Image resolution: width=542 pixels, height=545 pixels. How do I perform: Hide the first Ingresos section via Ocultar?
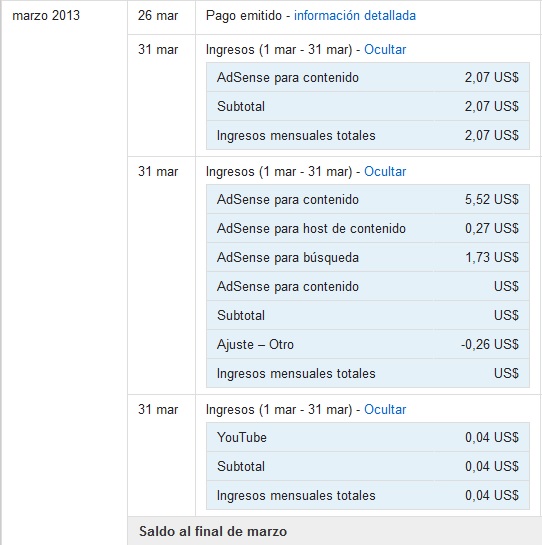click(385, 49)
